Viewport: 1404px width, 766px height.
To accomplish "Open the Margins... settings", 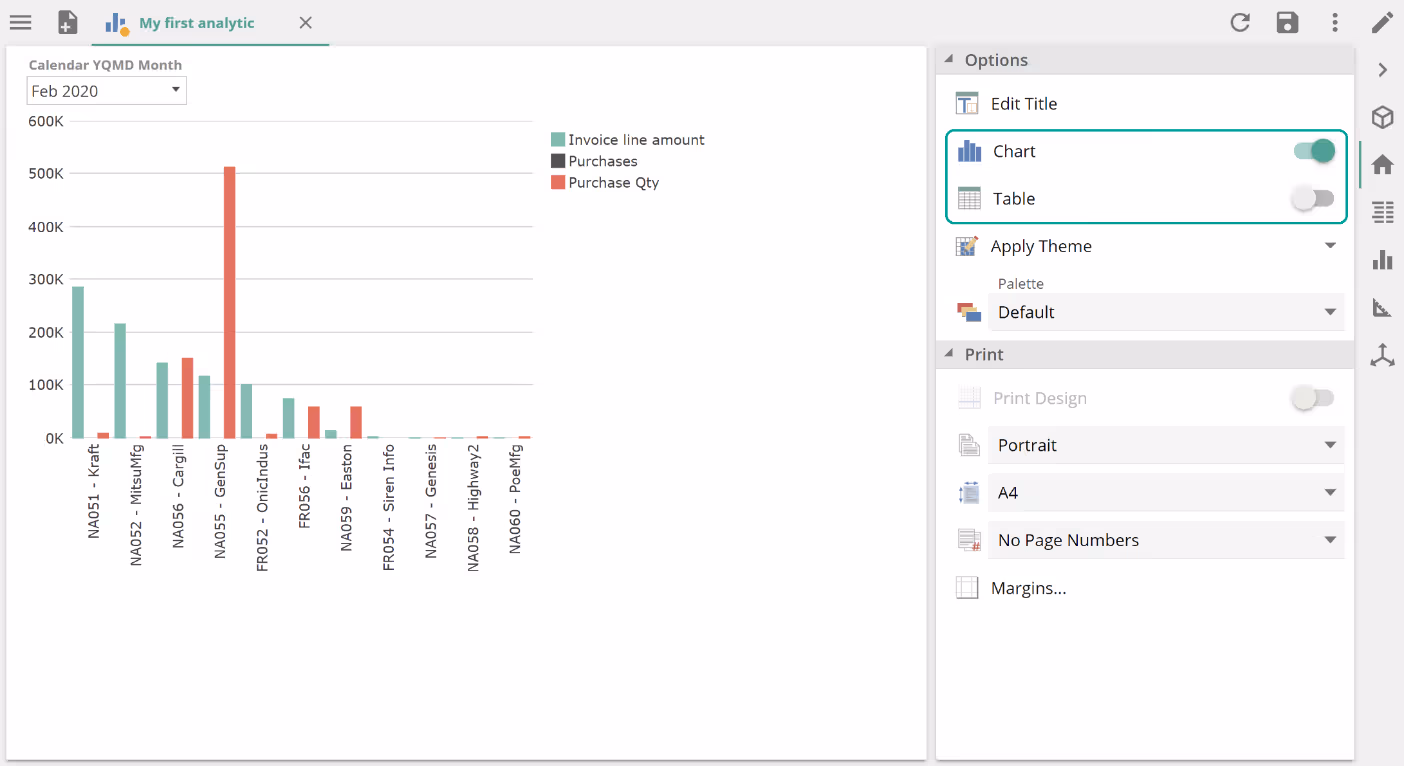I will (1028, 588).
